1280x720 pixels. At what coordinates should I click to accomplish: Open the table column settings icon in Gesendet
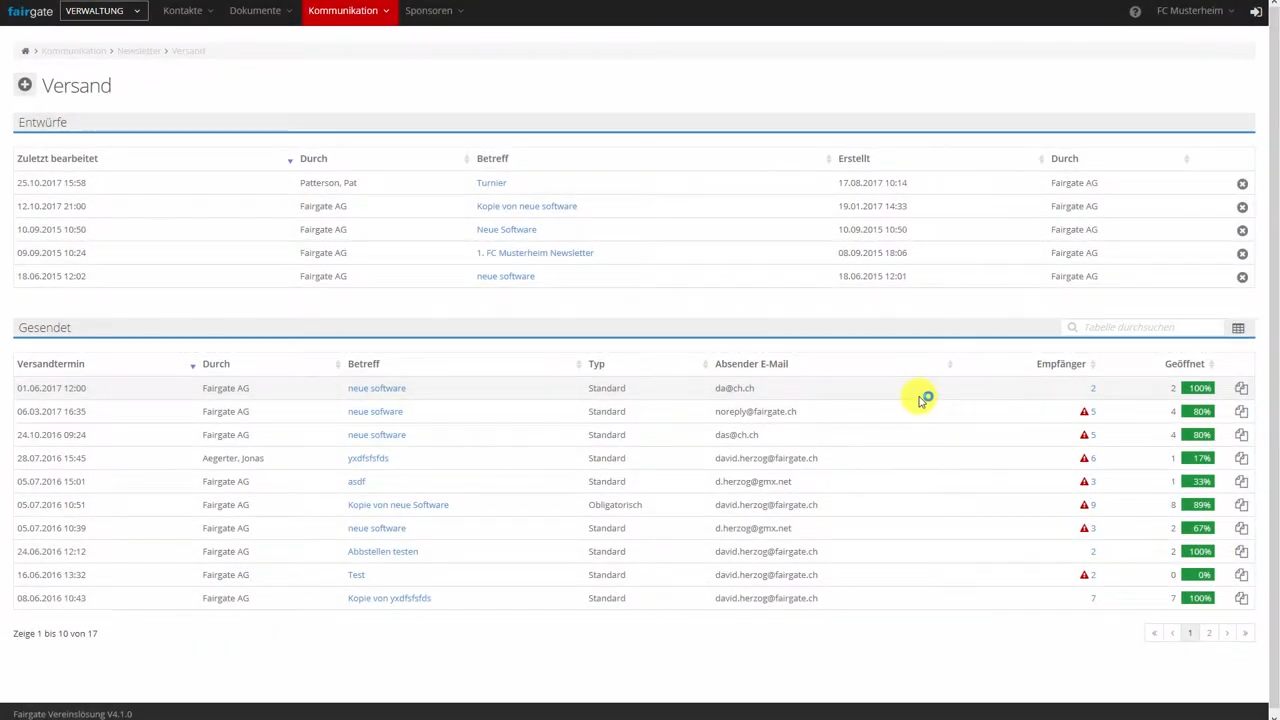coord(1238,328)
